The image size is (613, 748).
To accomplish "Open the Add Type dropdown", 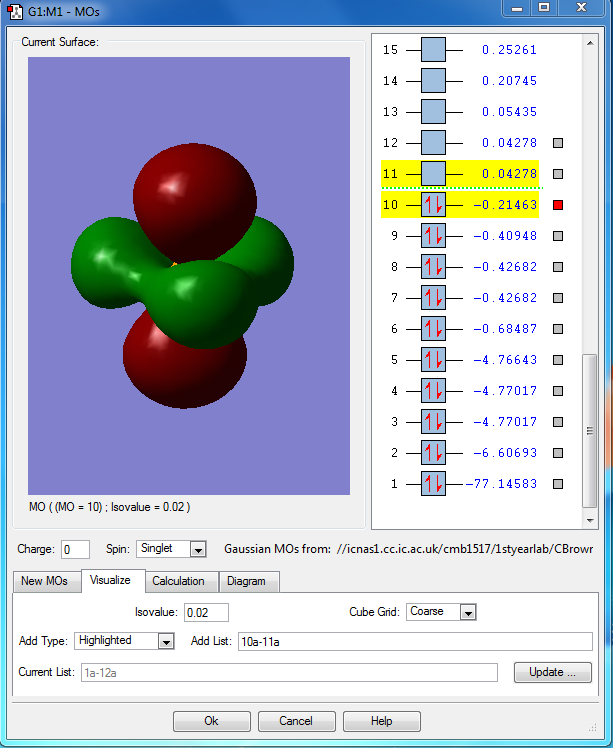I will tap(166, 641).
